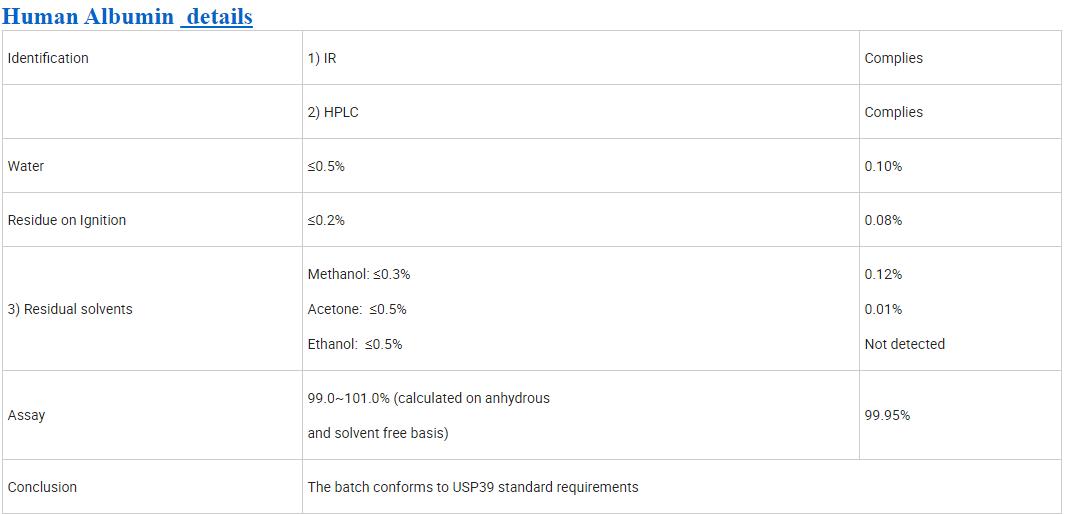Viewport: 1065px width, 514px height.
Task: Select the "Complies" result for HPLC
Action: [893, 112]
